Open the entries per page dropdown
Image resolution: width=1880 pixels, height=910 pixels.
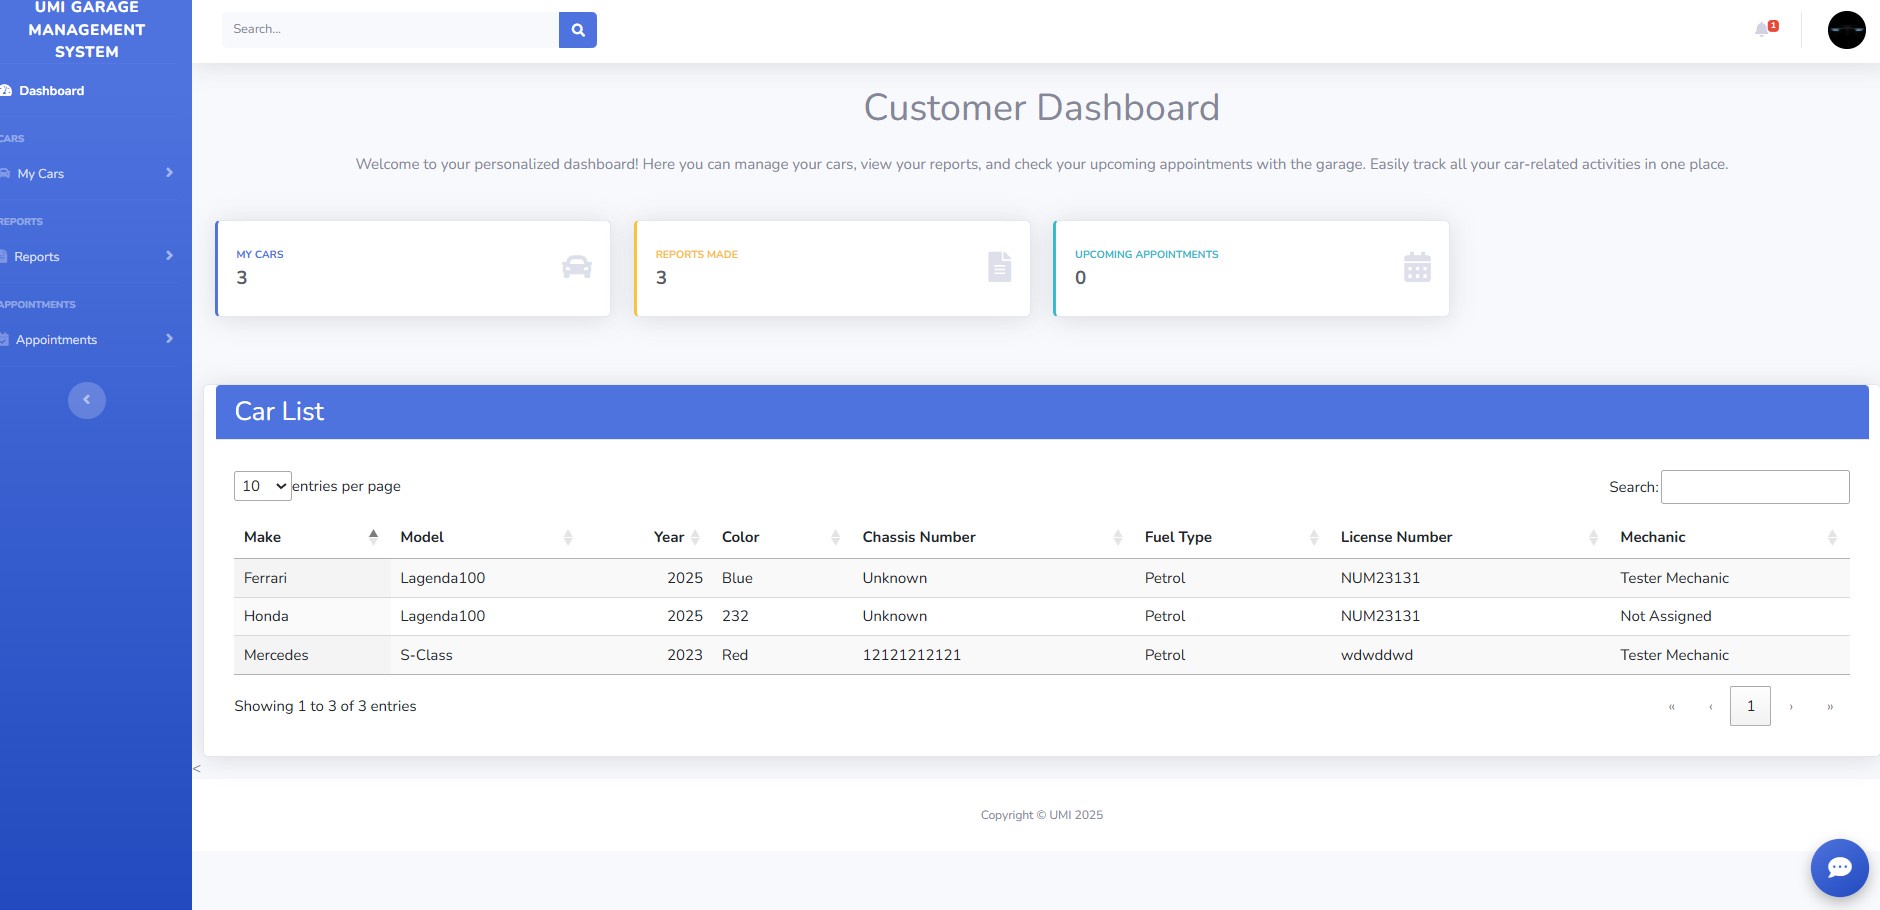pyautogui.click(x=263, y=486)
